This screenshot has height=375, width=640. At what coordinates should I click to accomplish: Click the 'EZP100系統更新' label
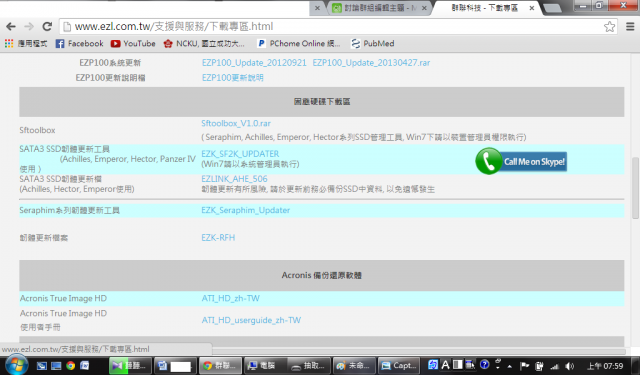click(110, 62)
